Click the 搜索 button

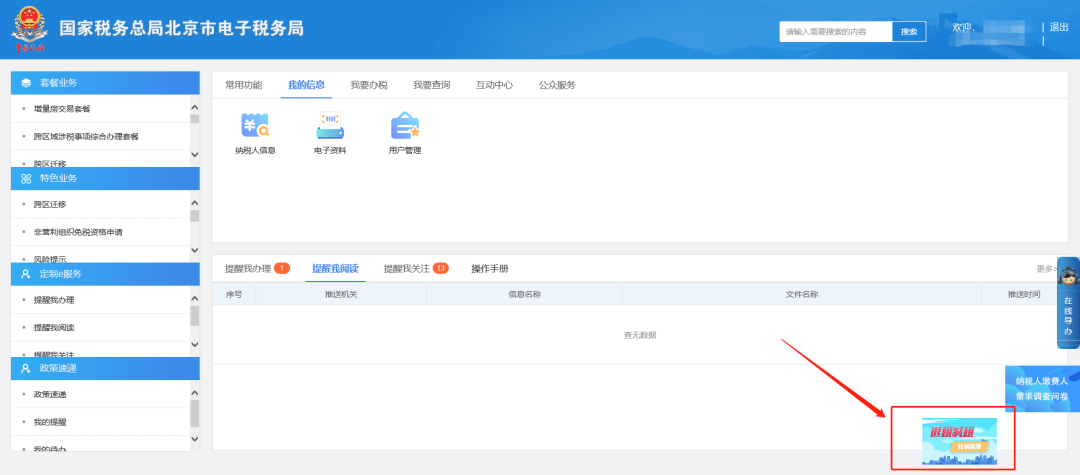(x=909, y=32)
